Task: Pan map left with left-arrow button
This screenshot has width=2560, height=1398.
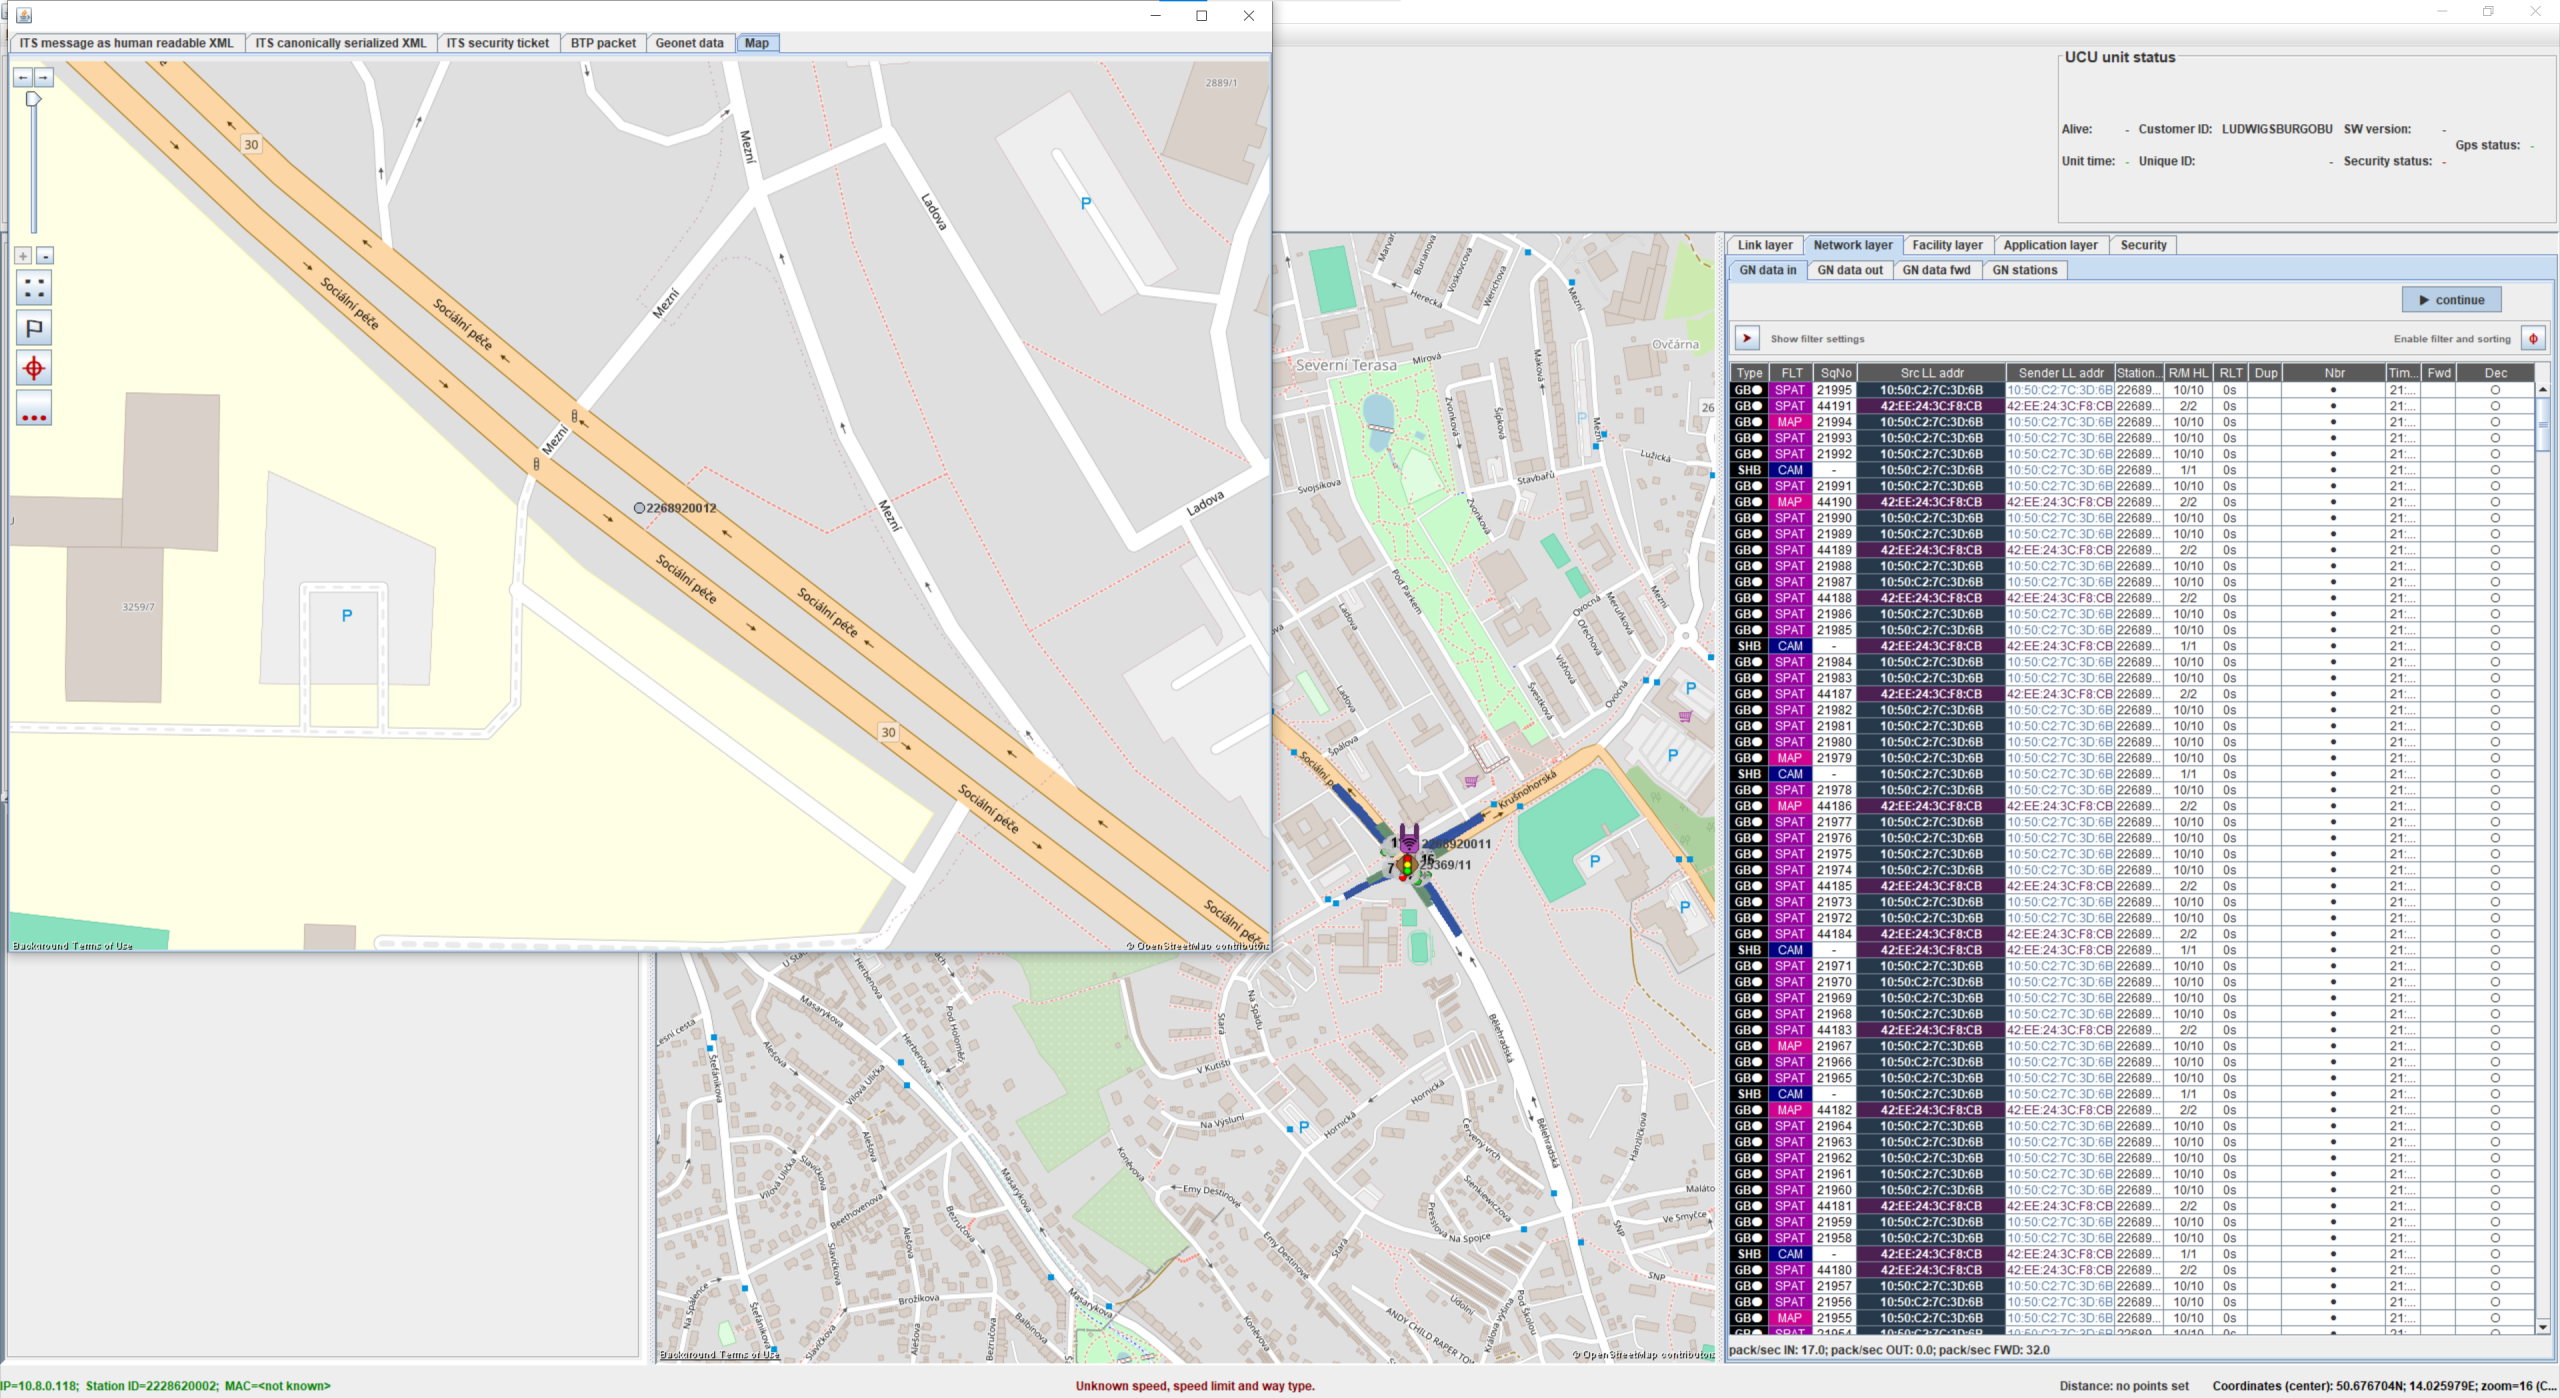Action: pos(23,77)
